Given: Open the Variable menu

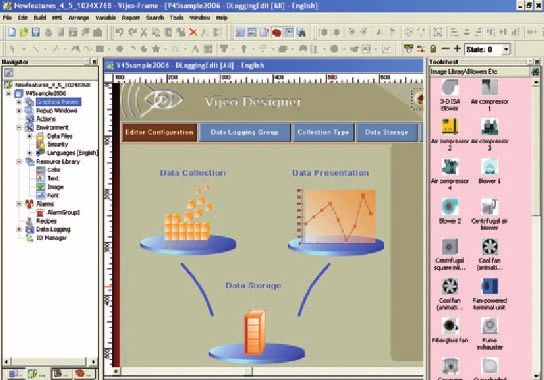Looking at the screenshot, I should [105, 17].
